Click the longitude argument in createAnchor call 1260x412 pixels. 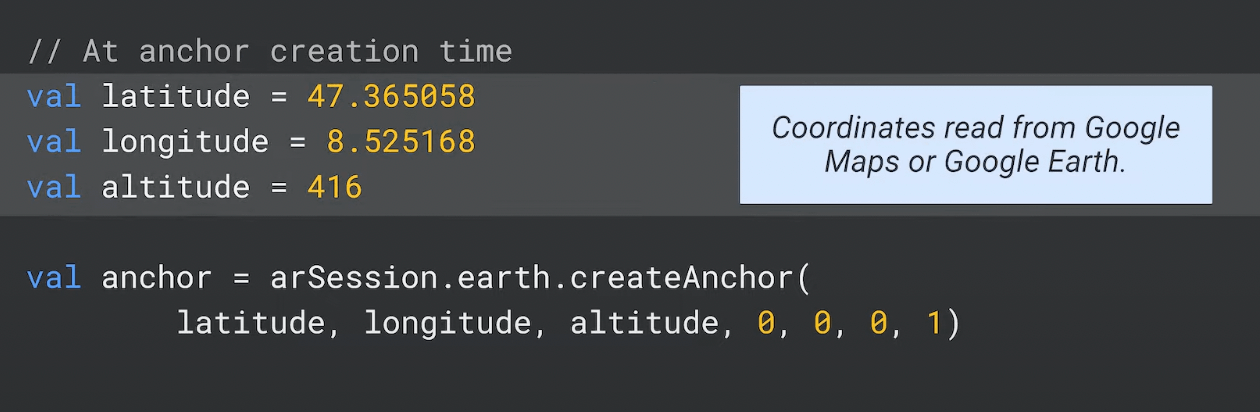447,323
